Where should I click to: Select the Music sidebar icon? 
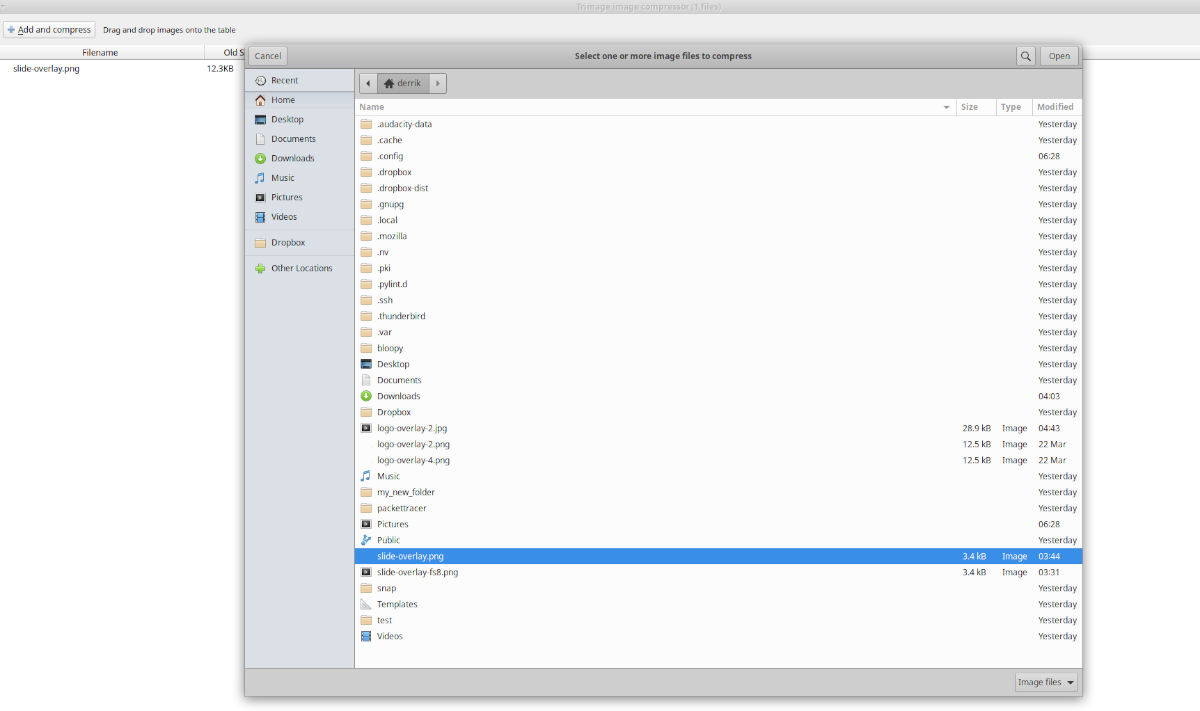pyautogui.click(x=263, y=177)
